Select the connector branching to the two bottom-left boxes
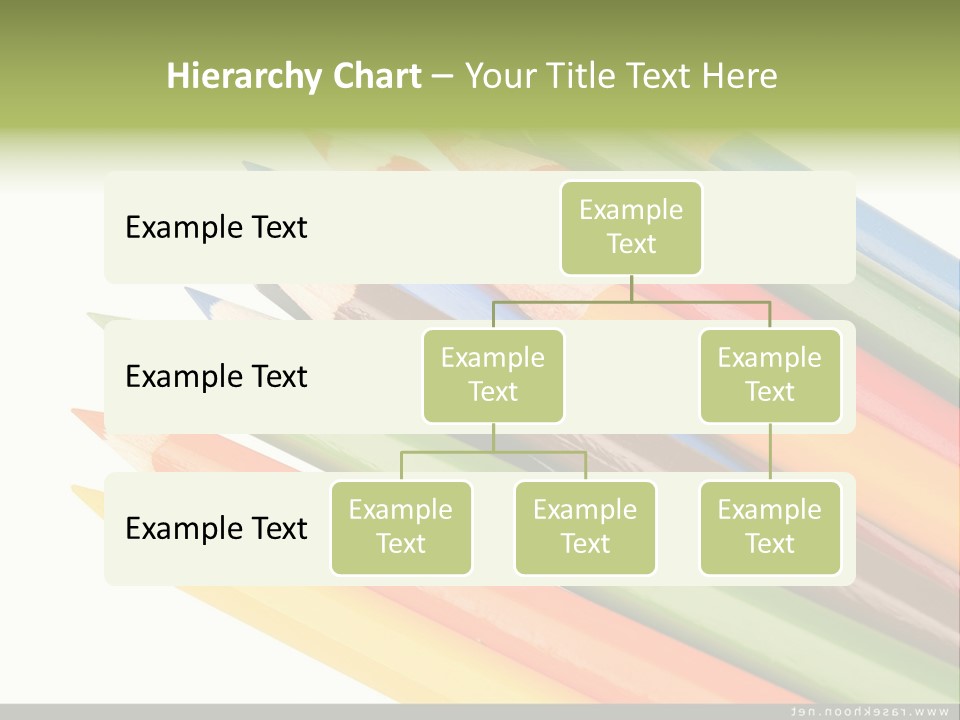The width and height of the screenshot is (960, 720). [x=493, y=452]
